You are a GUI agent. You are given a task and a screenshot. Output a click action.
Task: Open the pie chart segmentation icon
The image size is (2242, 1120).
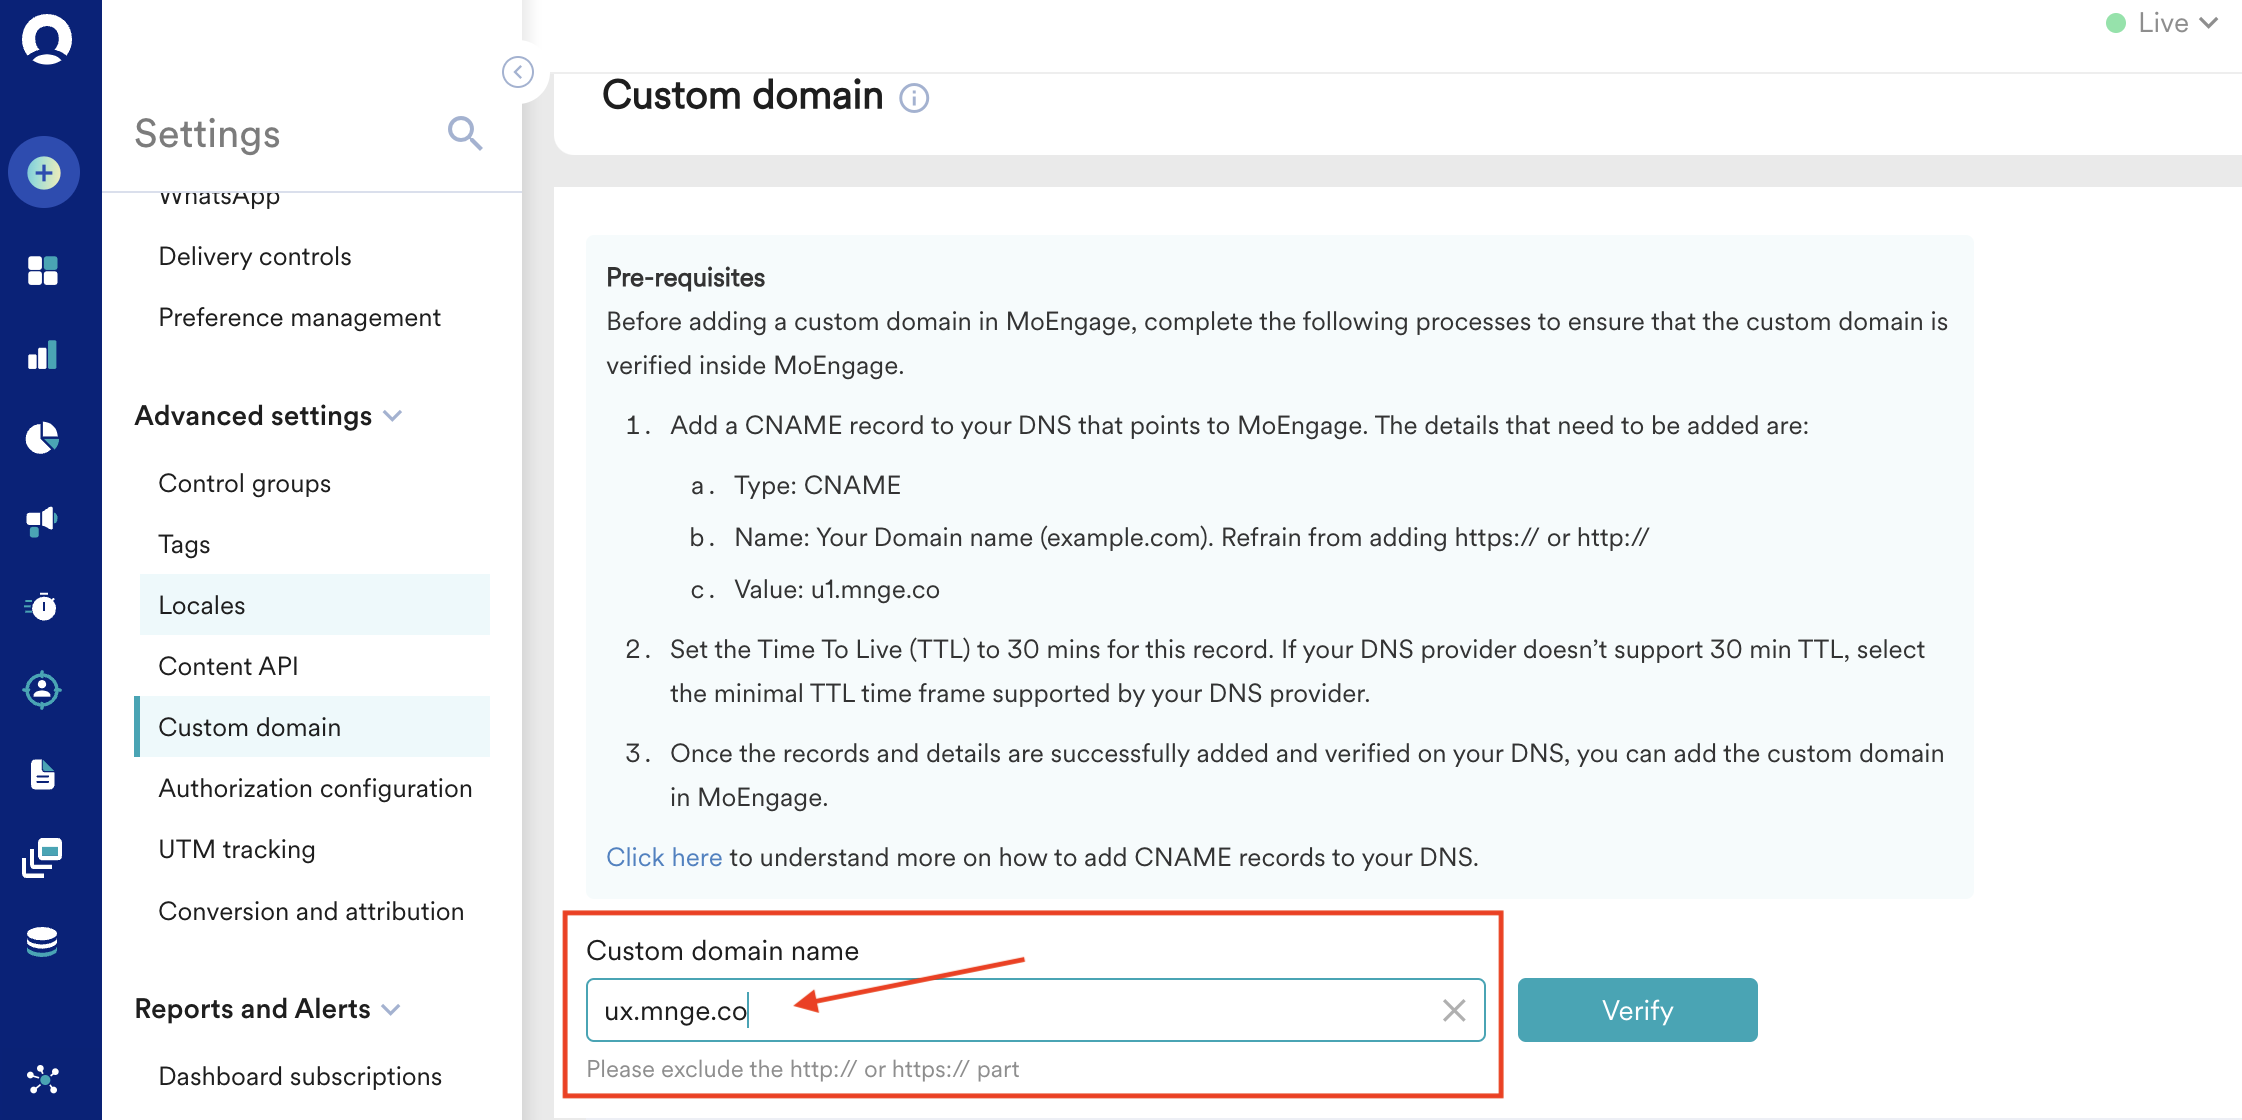click(x=43, y=438)
